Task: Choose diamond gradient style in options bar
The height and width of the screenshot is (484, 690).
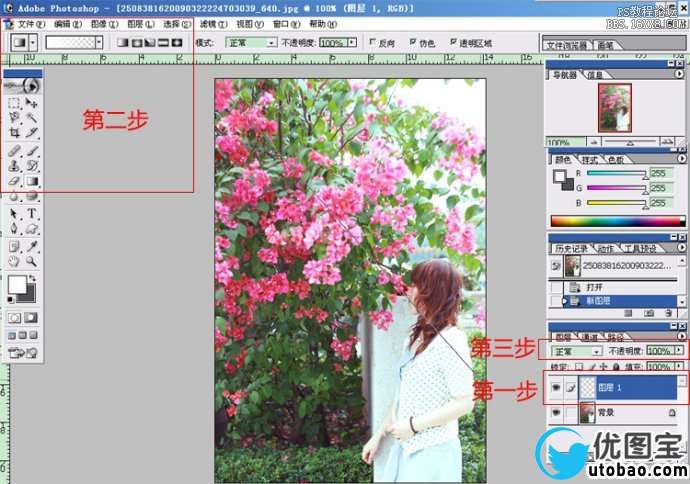Action: click(177, 43)
